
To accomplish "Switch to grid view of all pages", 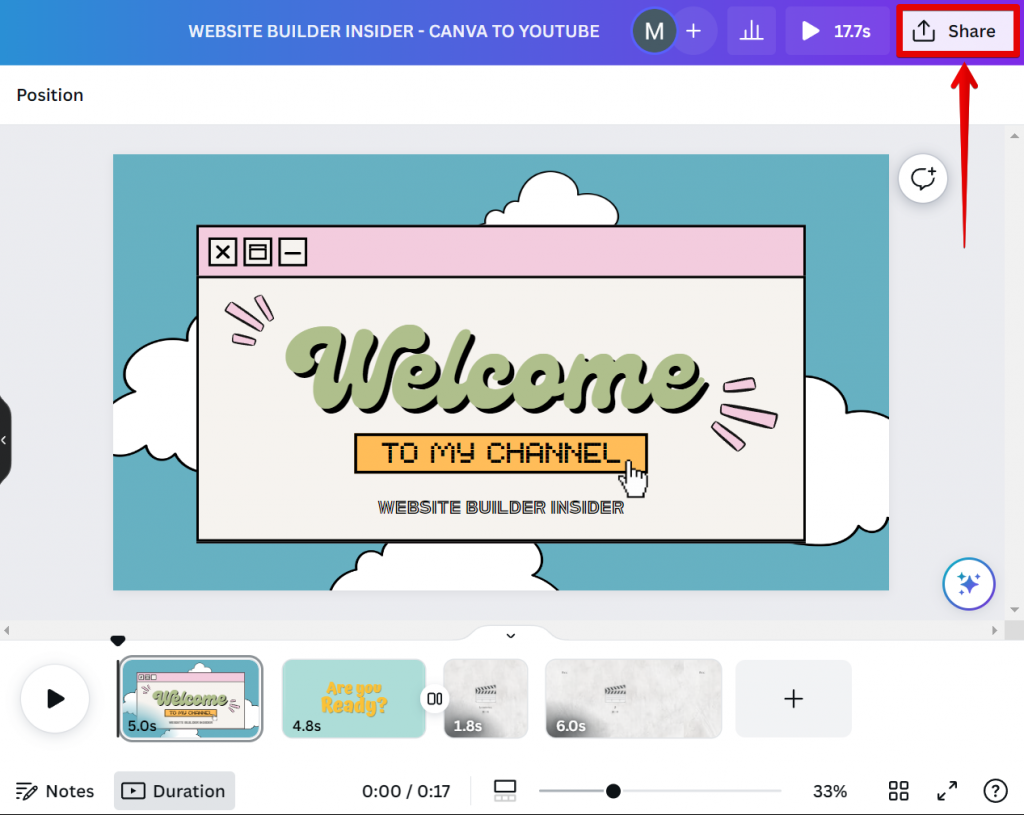I will pos(897,790).
